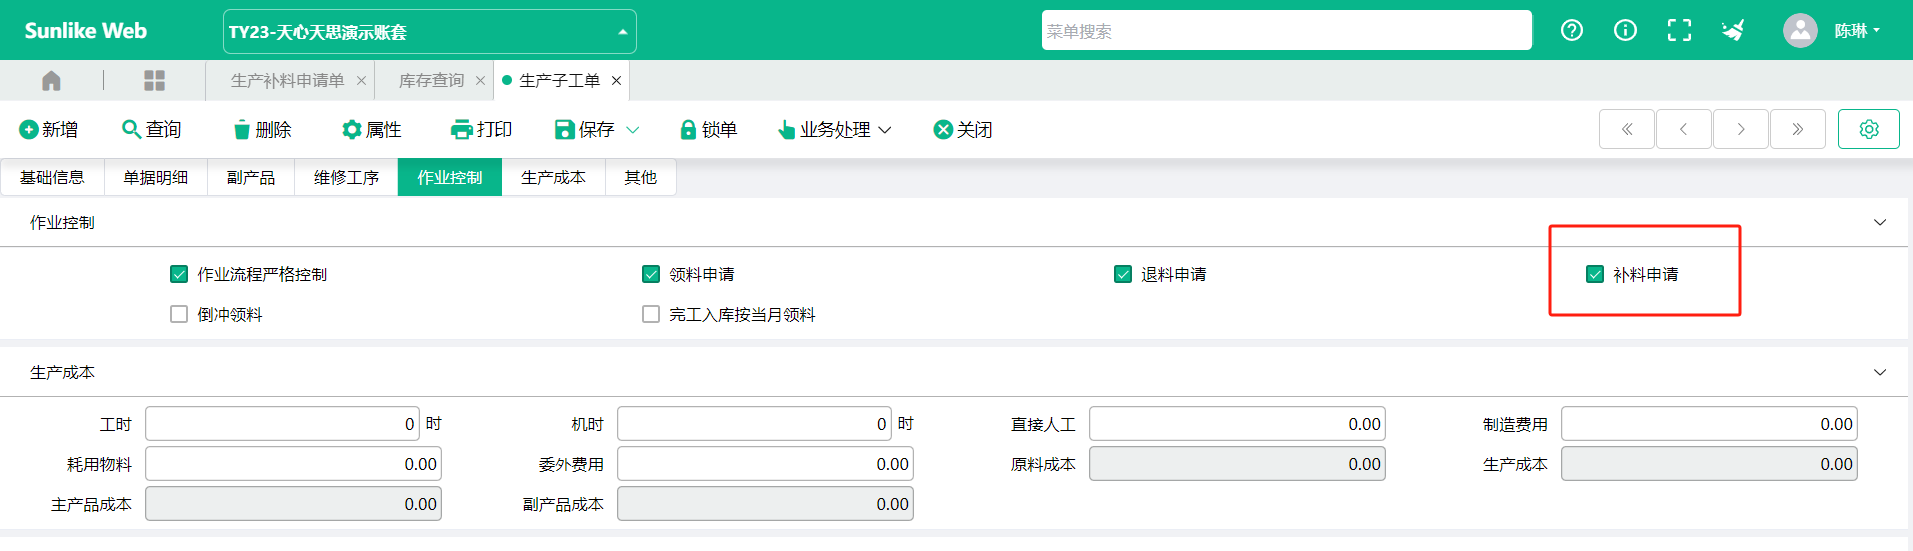Screen dimensions: 1913x551
Task: Collapse the 生产成本 section chevron
Action: click(1880, 372)
